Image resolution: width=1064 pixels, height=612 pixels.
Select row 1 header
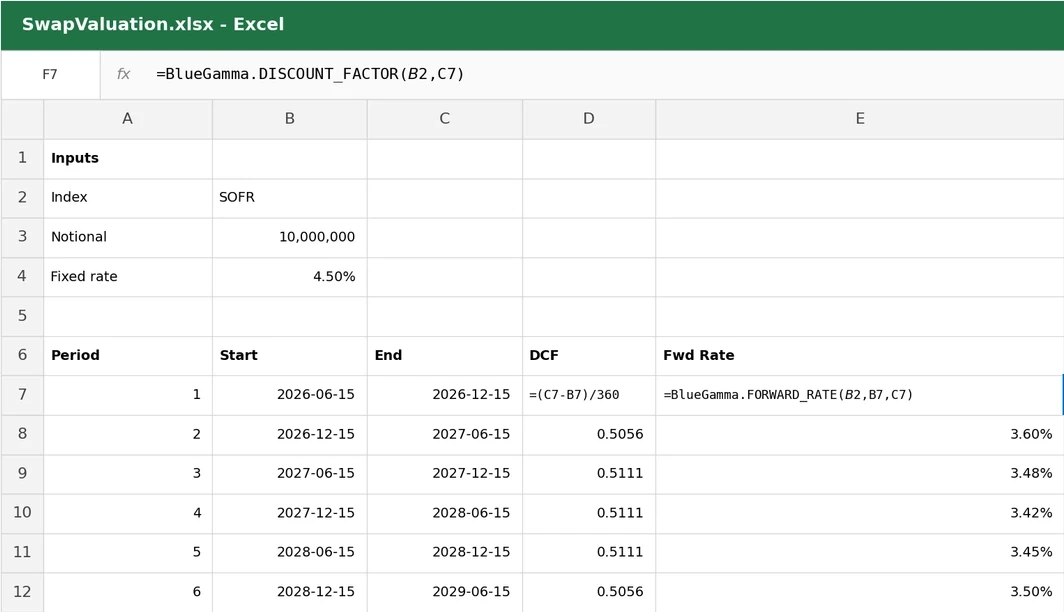click(x=22, y=159)
